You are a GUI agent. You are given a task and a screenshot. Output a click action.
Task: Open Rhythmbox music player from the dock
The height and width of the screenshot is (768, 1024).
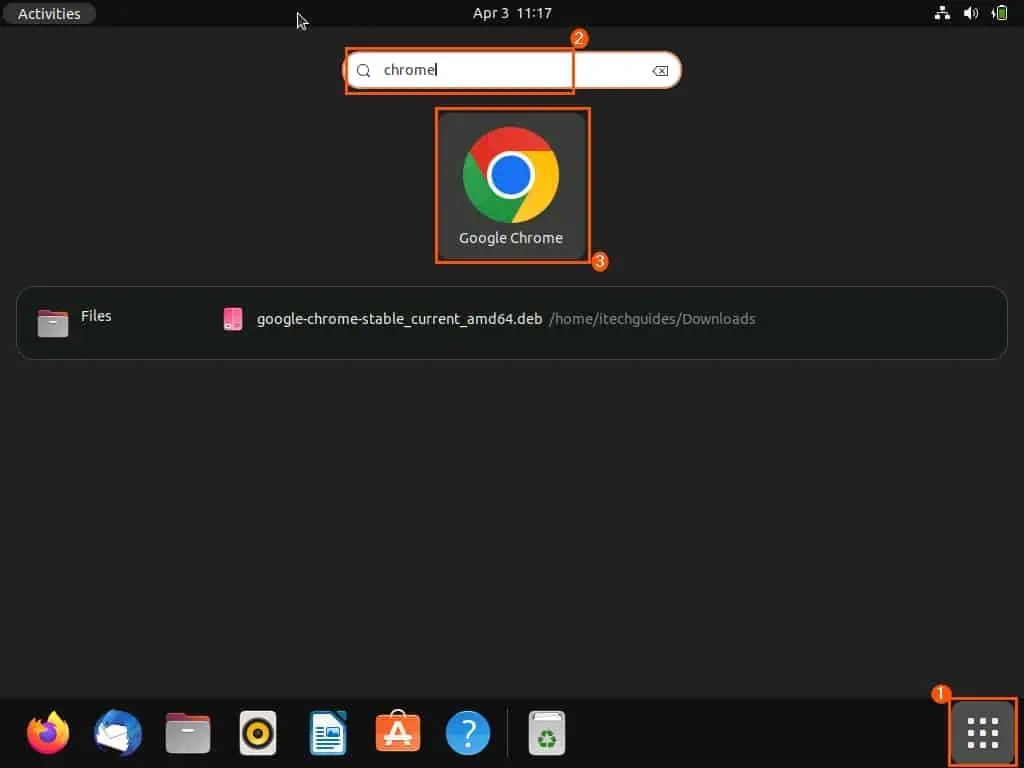click(257, 732)
